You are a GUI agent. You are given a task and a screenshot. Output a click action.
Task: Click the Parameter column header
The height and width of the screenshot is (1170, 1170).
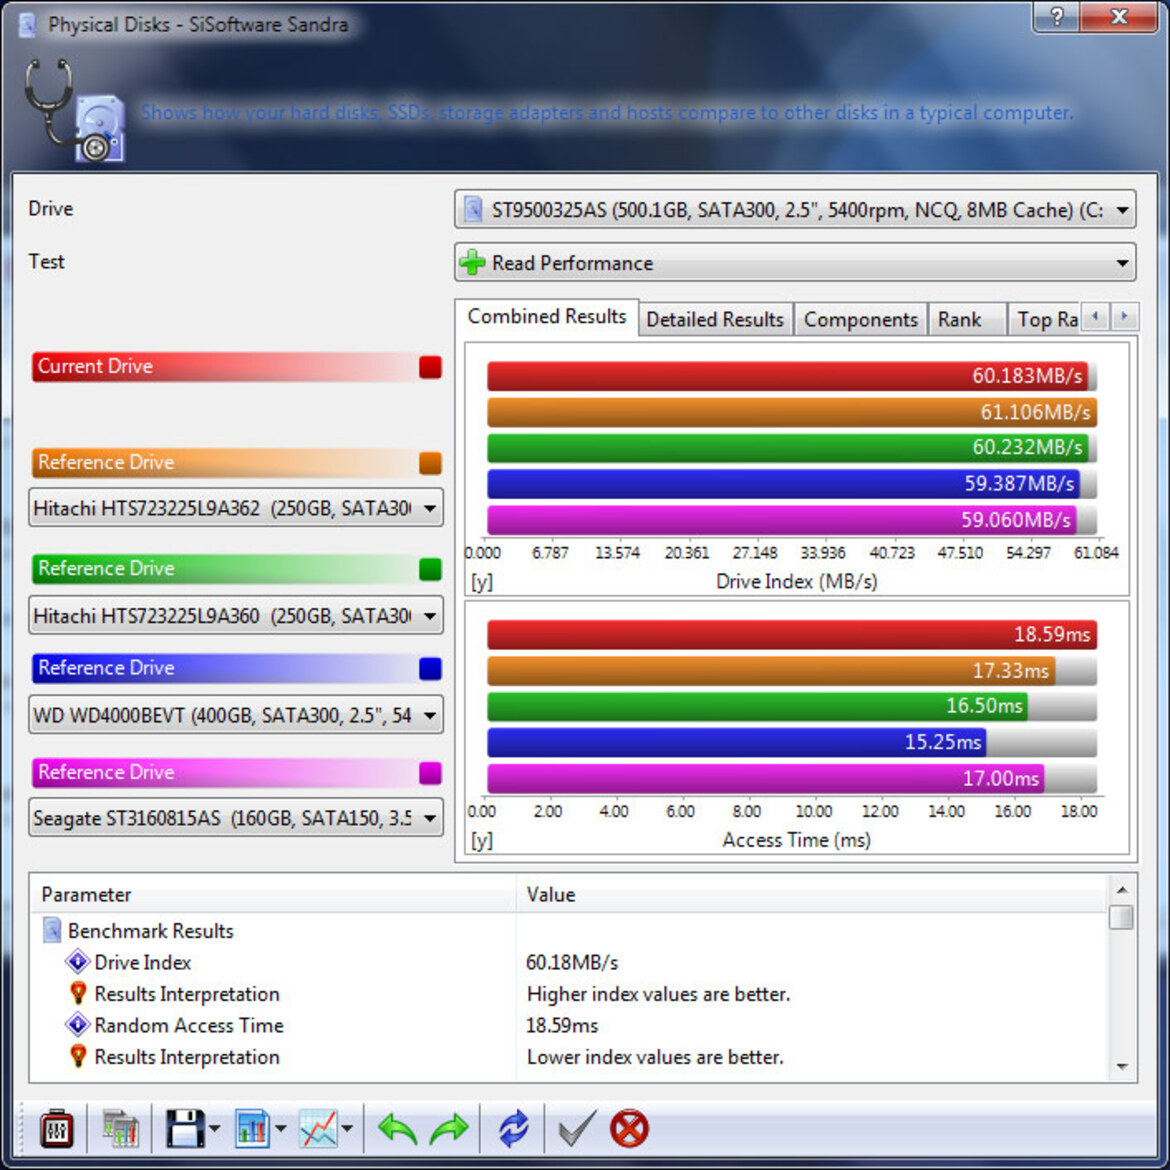(273, 894)
